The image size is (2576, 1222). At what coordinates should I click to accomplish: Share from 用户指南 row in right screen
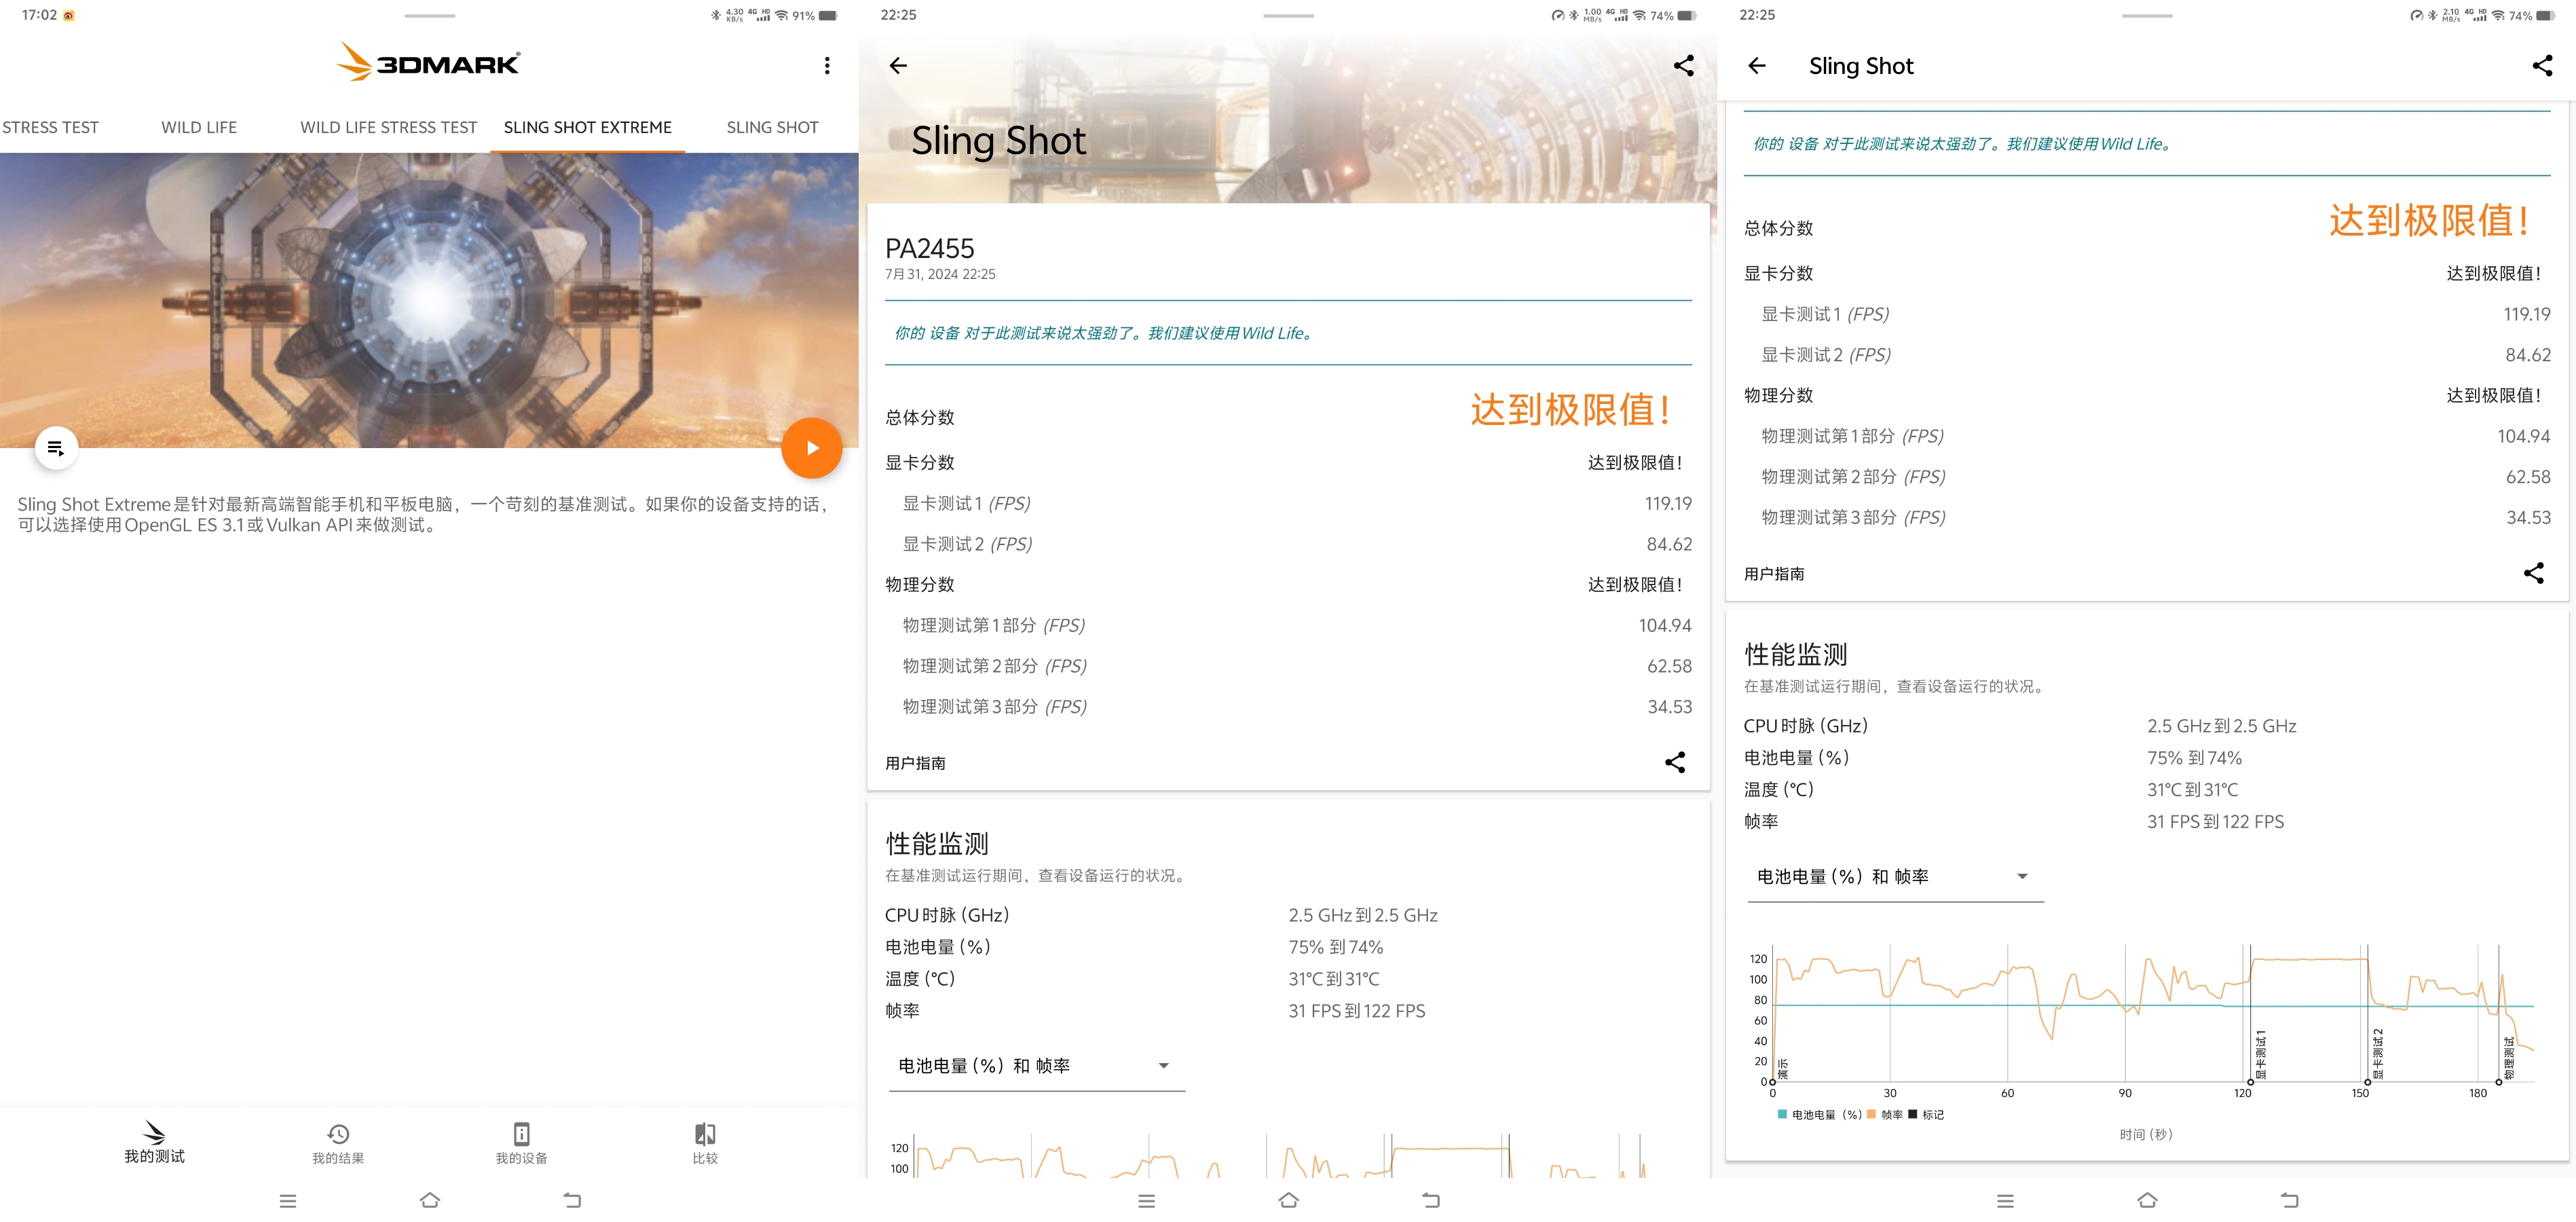point(2533,573)
